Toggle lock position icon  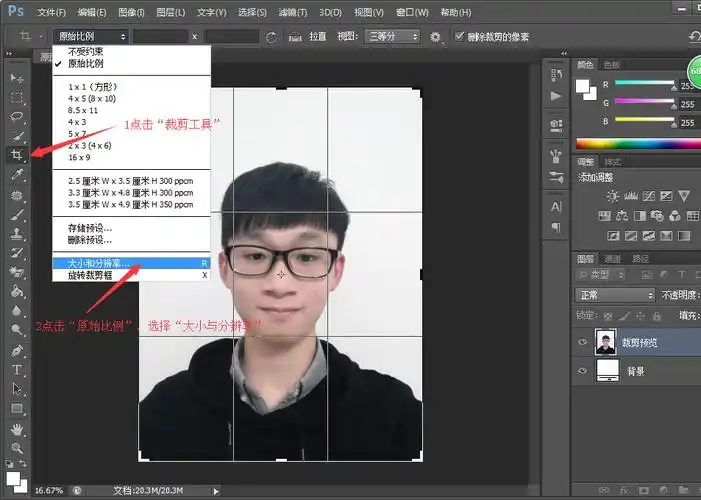click(640, 316)
